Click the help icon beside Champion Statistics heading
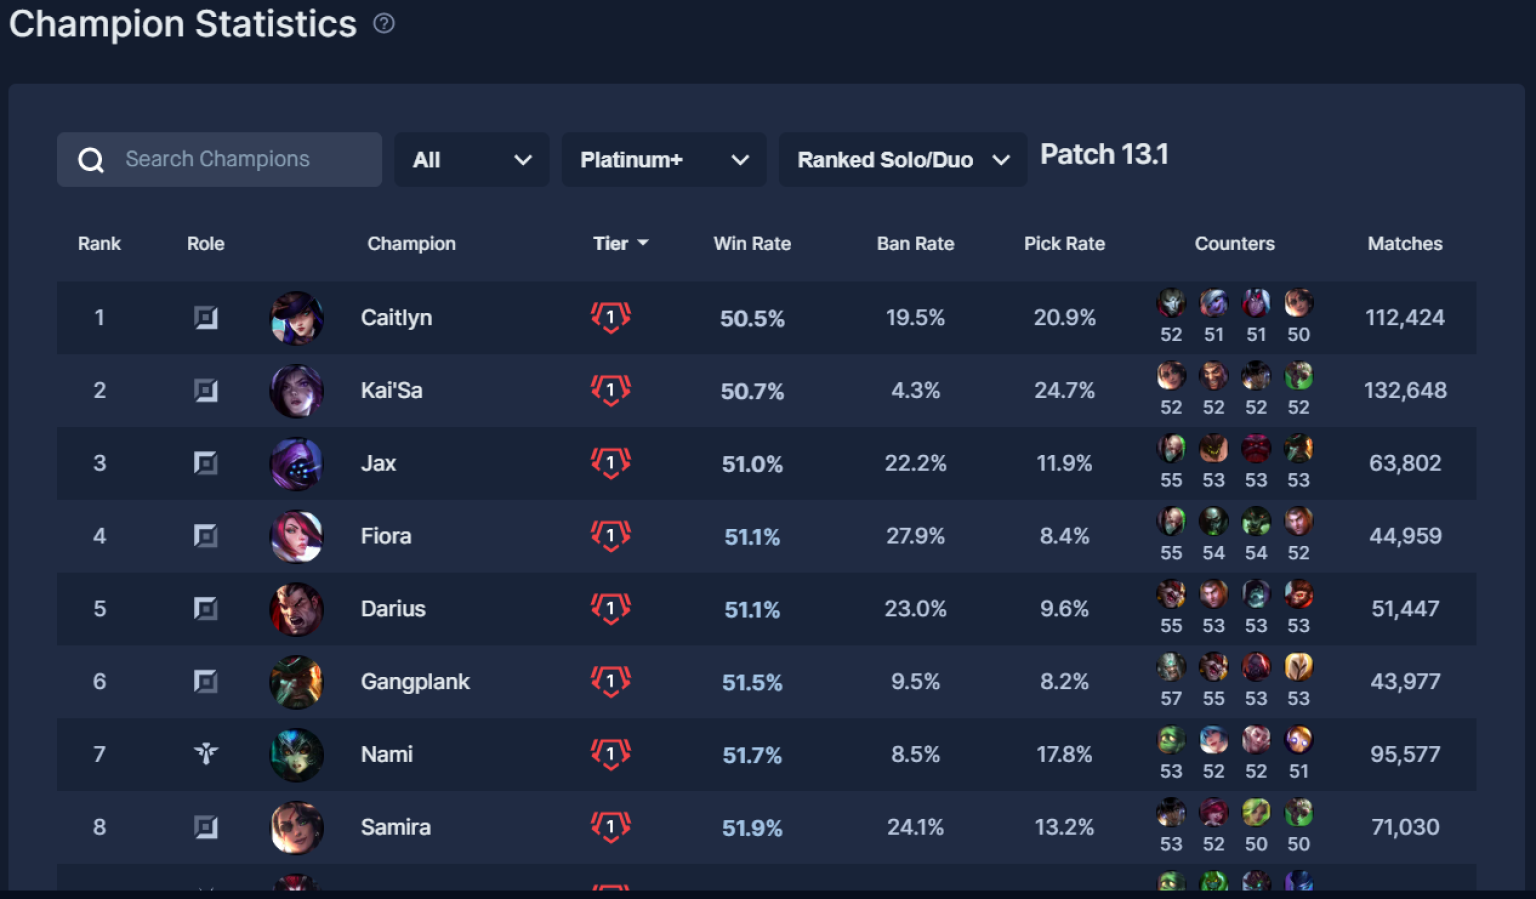This screenshot has width=1536, height=899. coord(384,23)
